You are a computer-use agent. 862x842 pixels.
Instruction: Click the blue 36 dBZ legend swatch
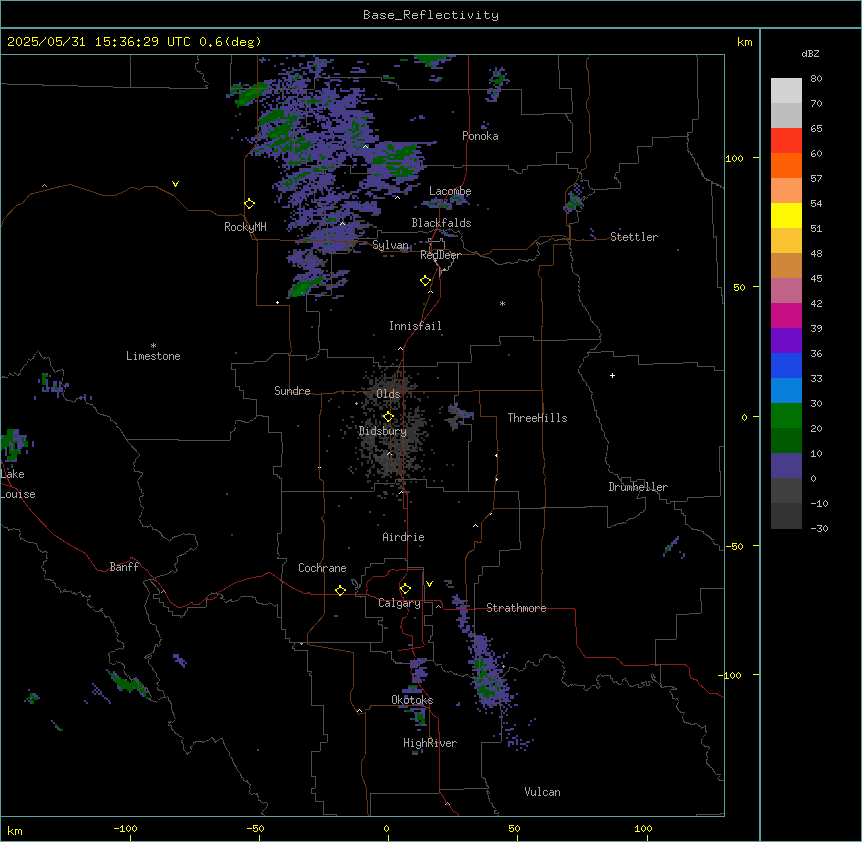point(786,365)
